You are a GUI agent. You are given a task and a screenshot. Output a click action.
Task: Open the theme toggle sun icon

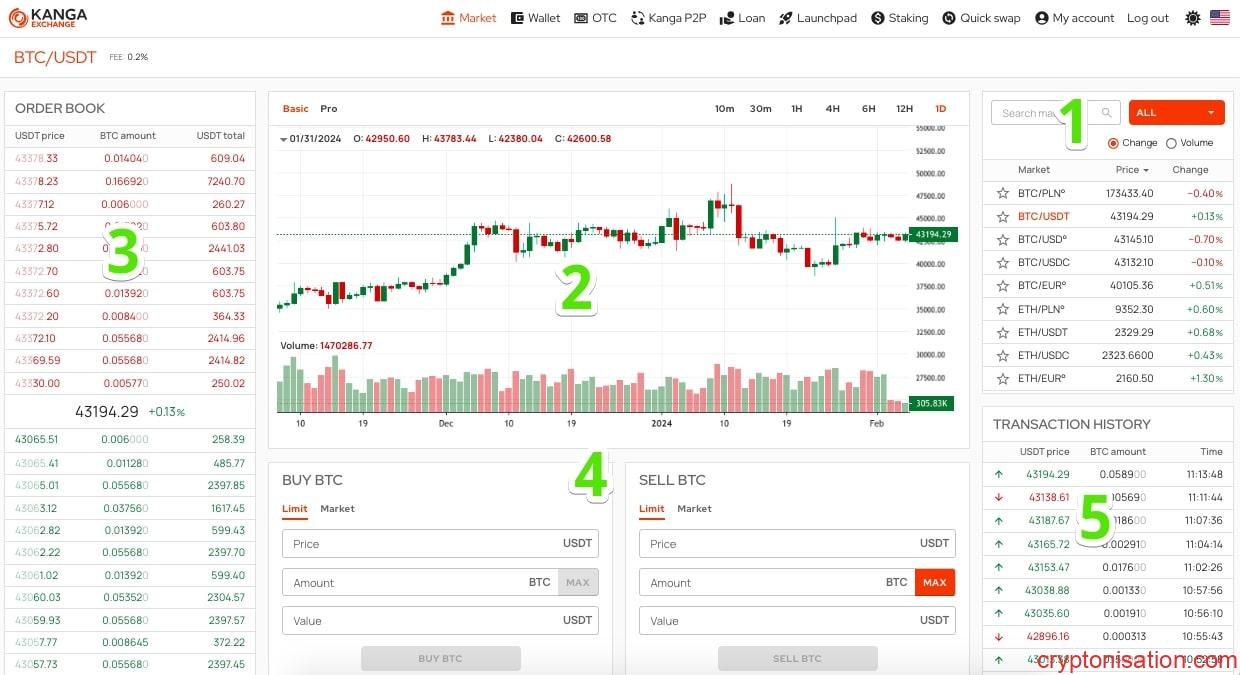point(1192,18)
